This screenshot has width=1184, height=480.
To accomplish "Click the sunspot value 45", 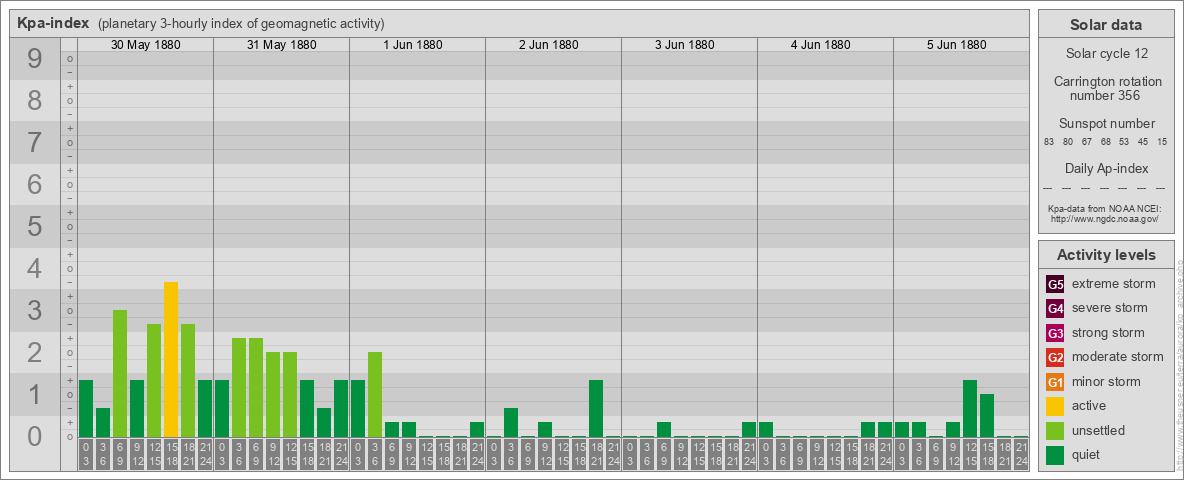I will (1143, 142).
